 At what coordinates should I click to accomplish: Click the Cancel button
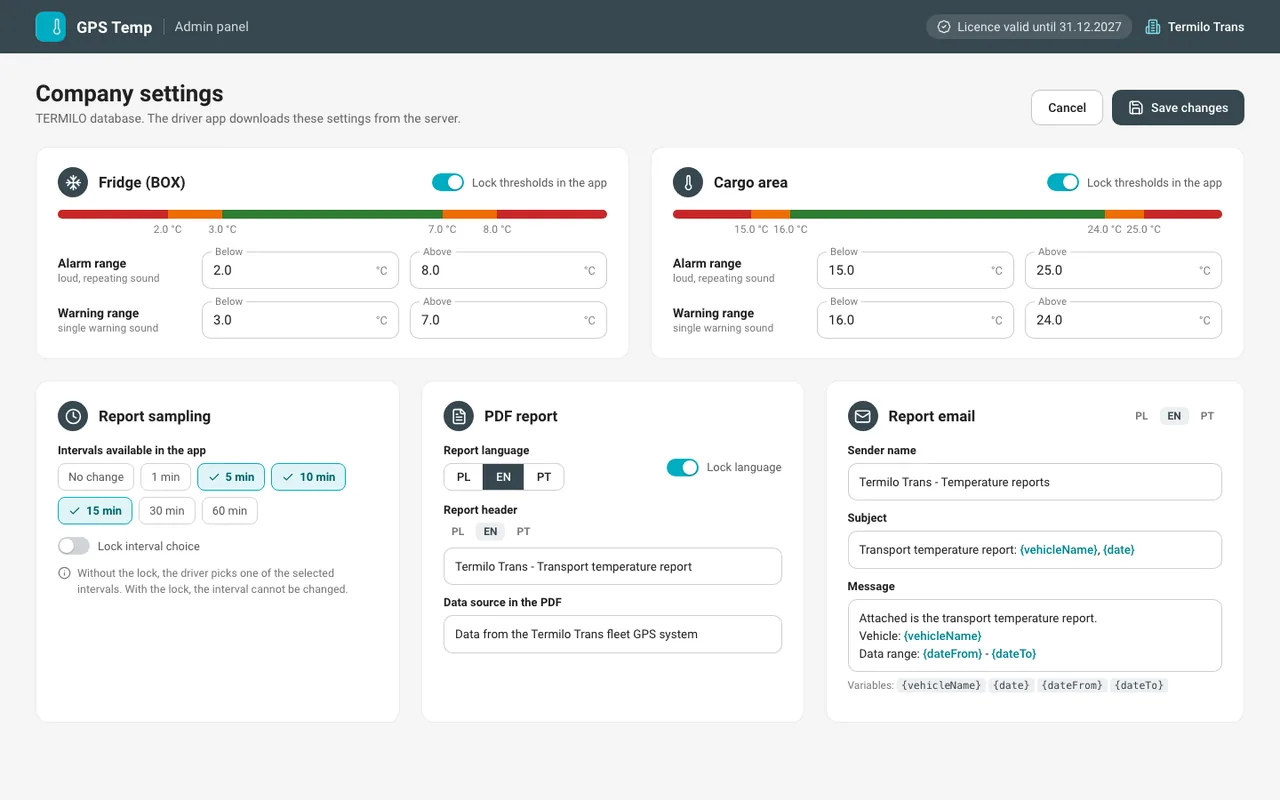click(x=1067, y=108)
